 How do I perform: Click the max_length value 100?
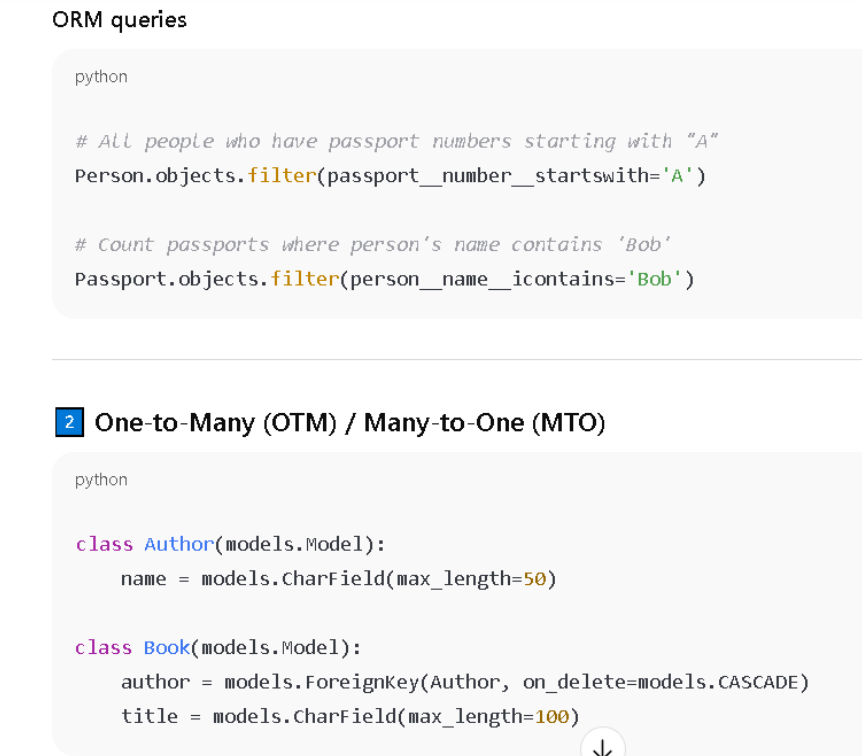coord(551,716)
